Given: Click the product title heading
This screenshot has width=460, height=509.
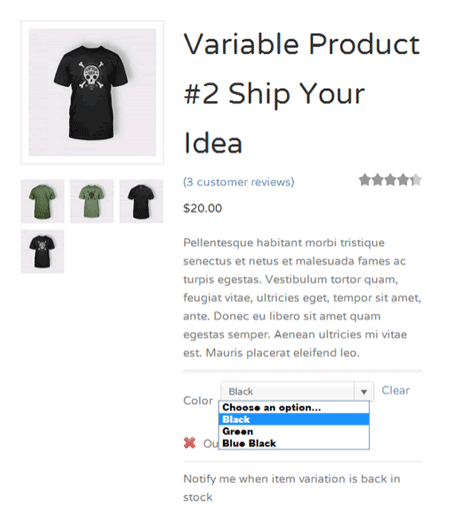Looking at the screenshot, I should pos(302,93).
